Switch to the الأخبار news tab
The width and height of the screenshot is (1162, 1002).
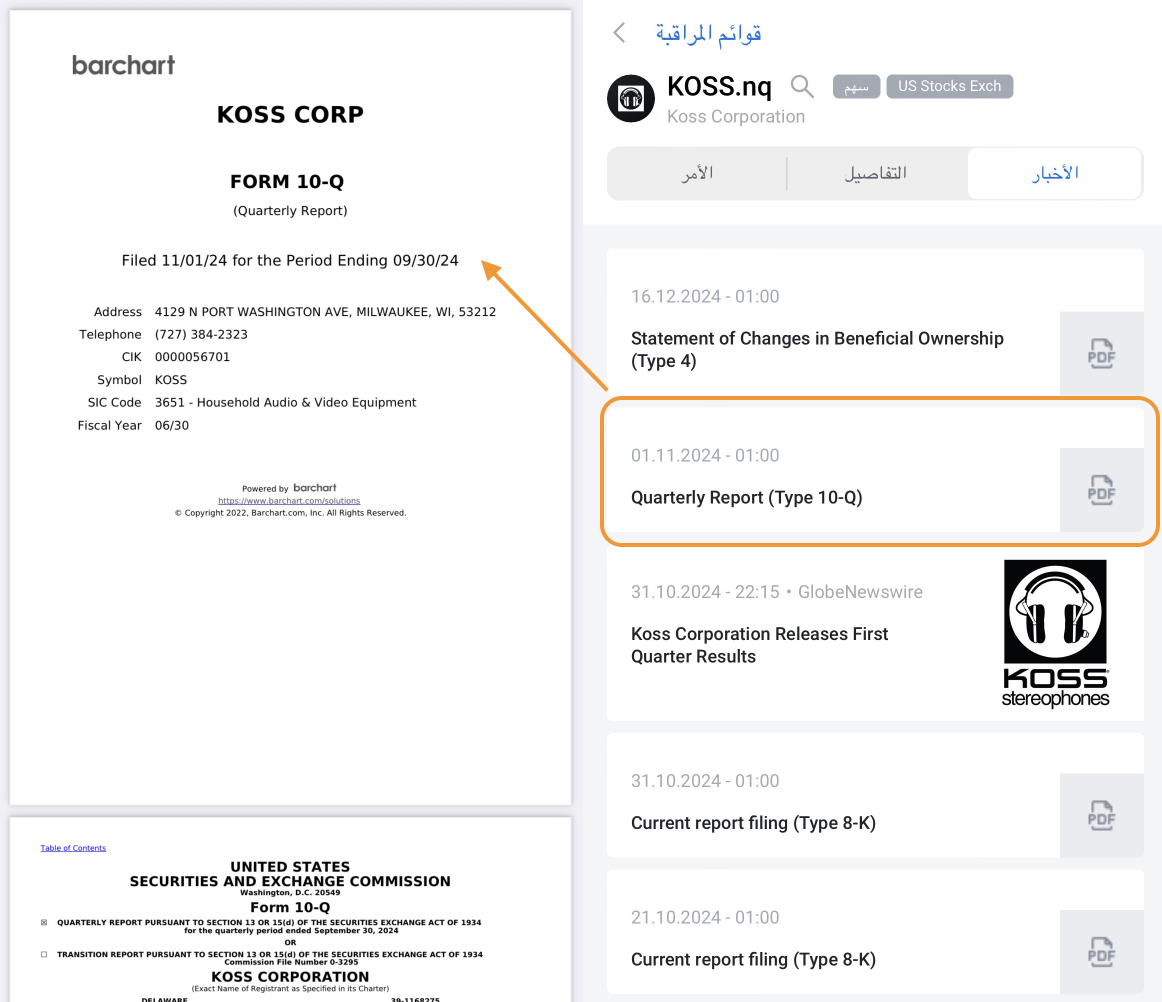[x=1055, y=173]
